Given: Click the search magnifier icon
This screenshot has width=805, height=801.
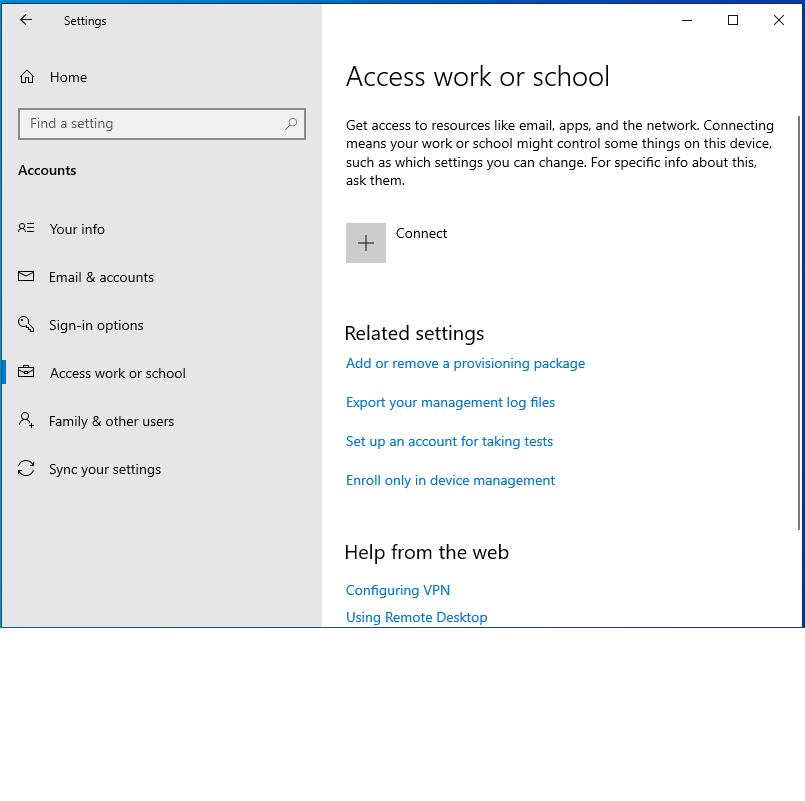Looking at the screenshot, I should click(290, 123).
